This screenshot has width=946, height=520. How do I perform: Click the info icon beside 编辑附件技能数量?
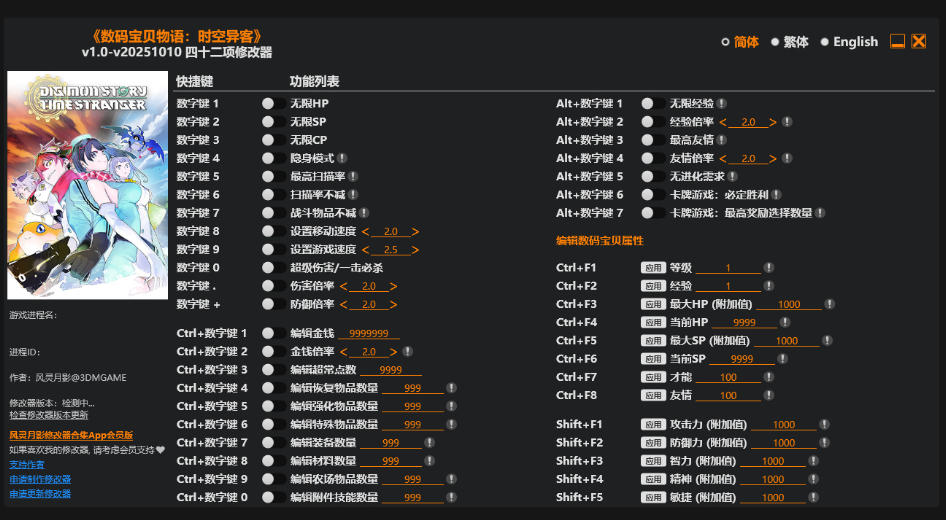tap(451, 497)
